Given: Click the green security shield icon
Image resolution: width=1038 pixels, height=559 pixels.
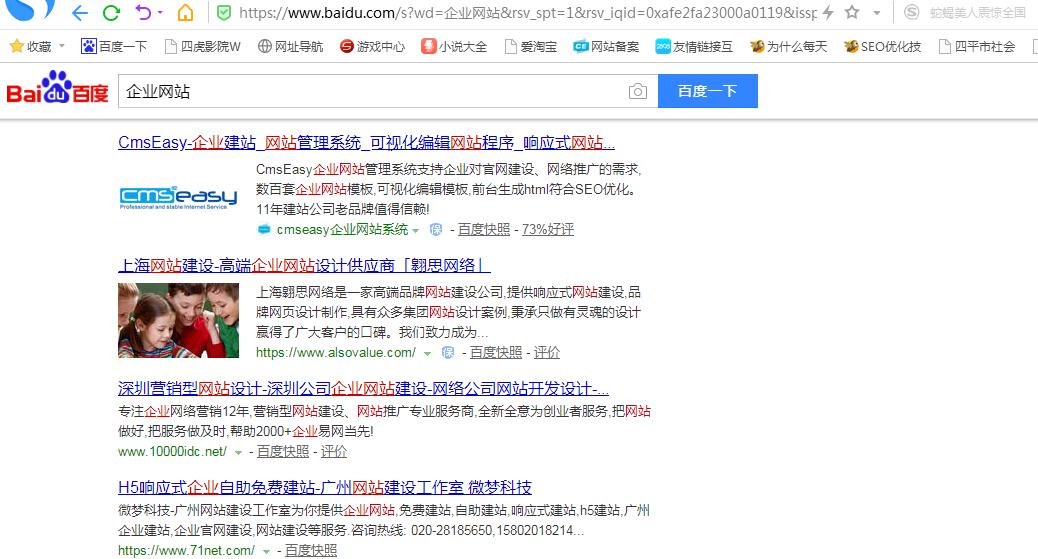Looking at the screenshot, I should [224, 13].
